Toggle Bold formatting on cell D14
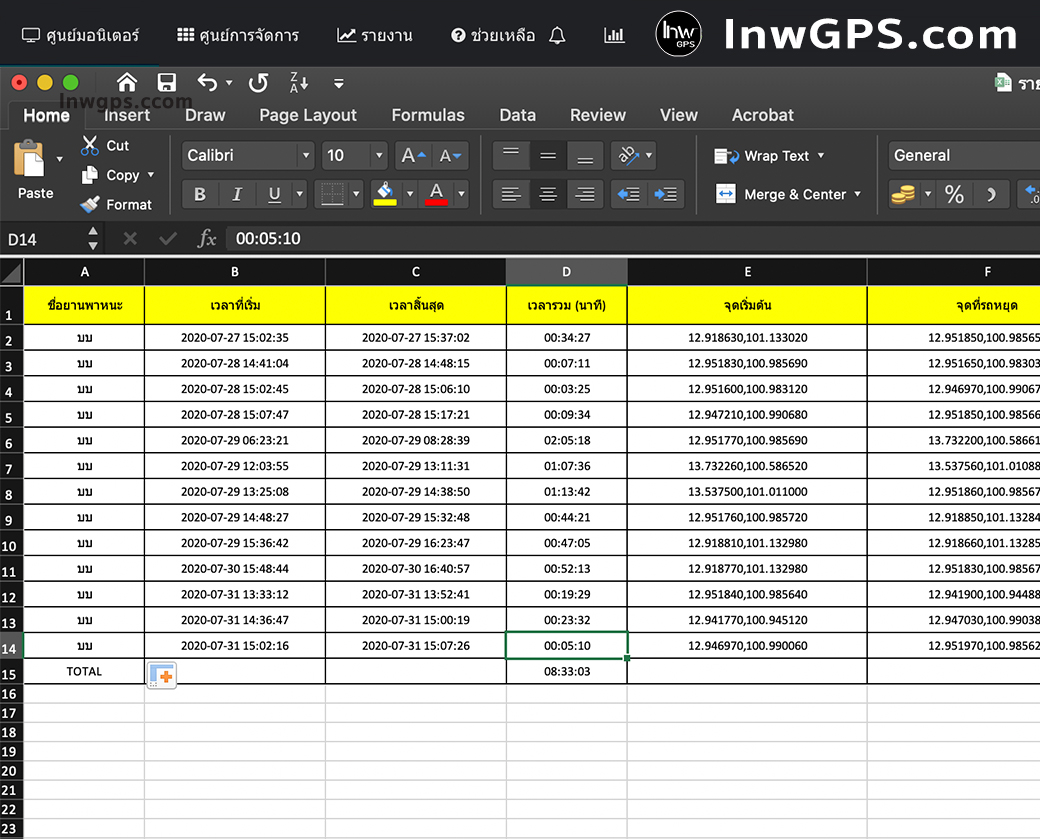This screenshot has height=839, width=1040. (199, 194)
